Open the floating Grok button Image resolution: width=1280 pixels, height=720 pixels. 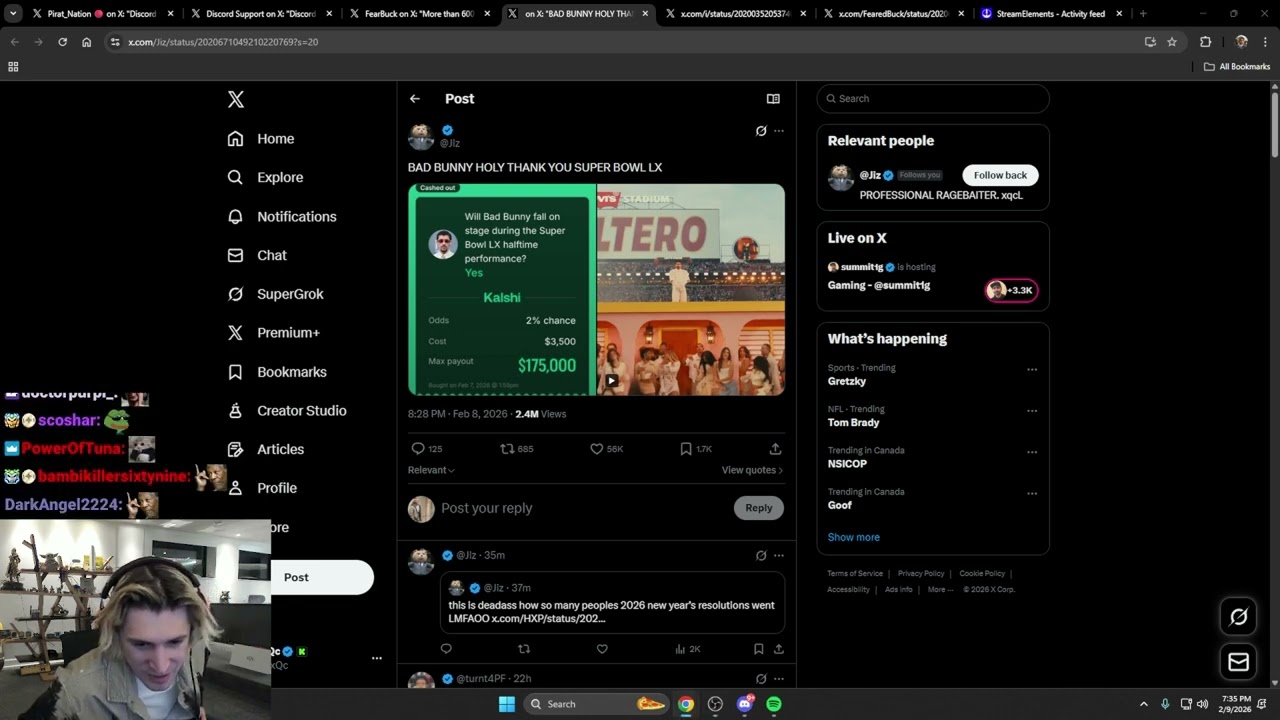pyautogui.click(x=1238, y=617)
